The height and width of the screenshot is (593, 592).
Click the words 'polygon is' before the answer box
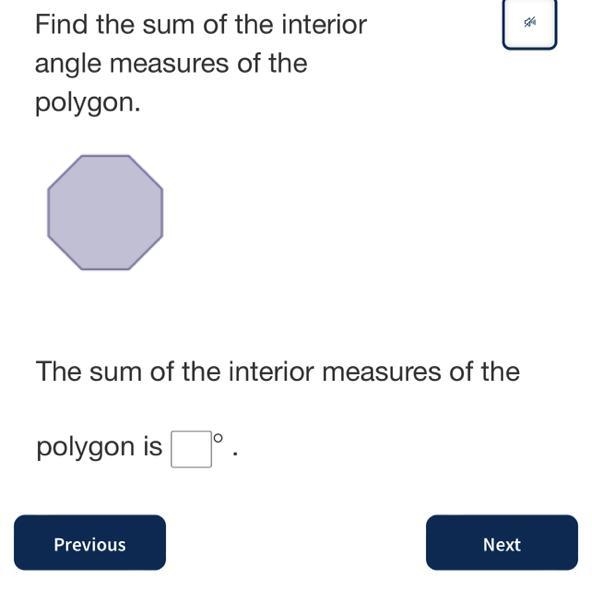(99, 447)
